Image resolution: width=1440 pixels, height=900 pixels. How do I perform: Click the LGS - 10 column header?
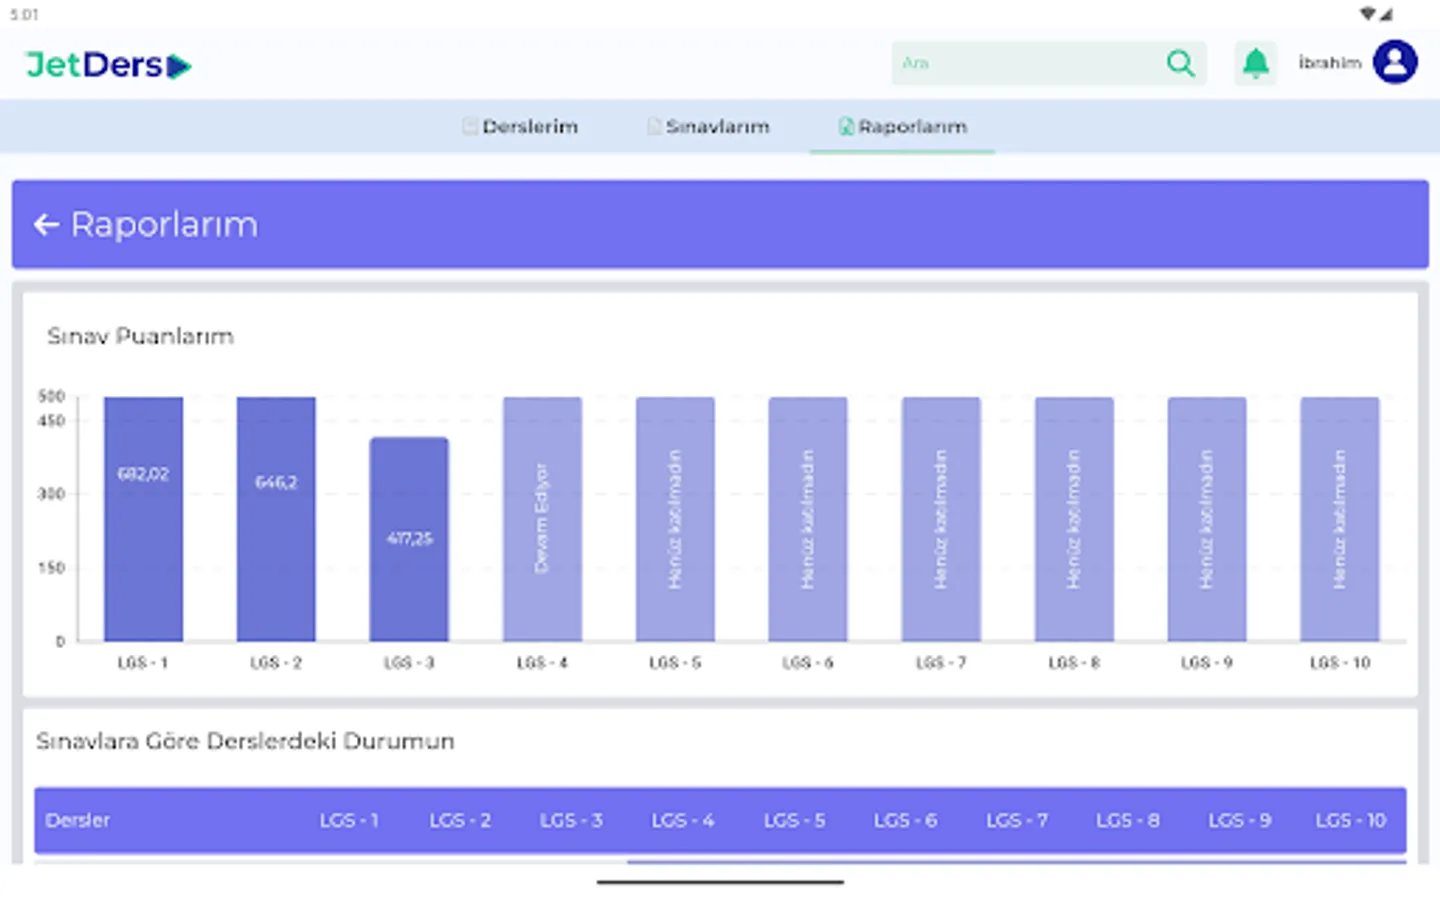[x=1349, y=819]
